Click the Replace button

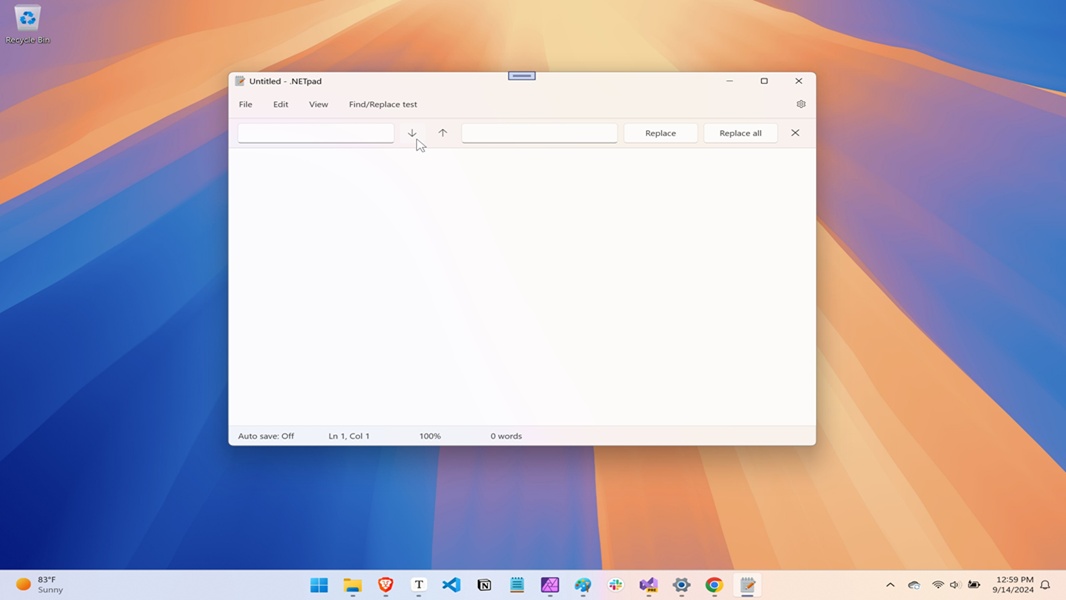(x=660, y=132)
